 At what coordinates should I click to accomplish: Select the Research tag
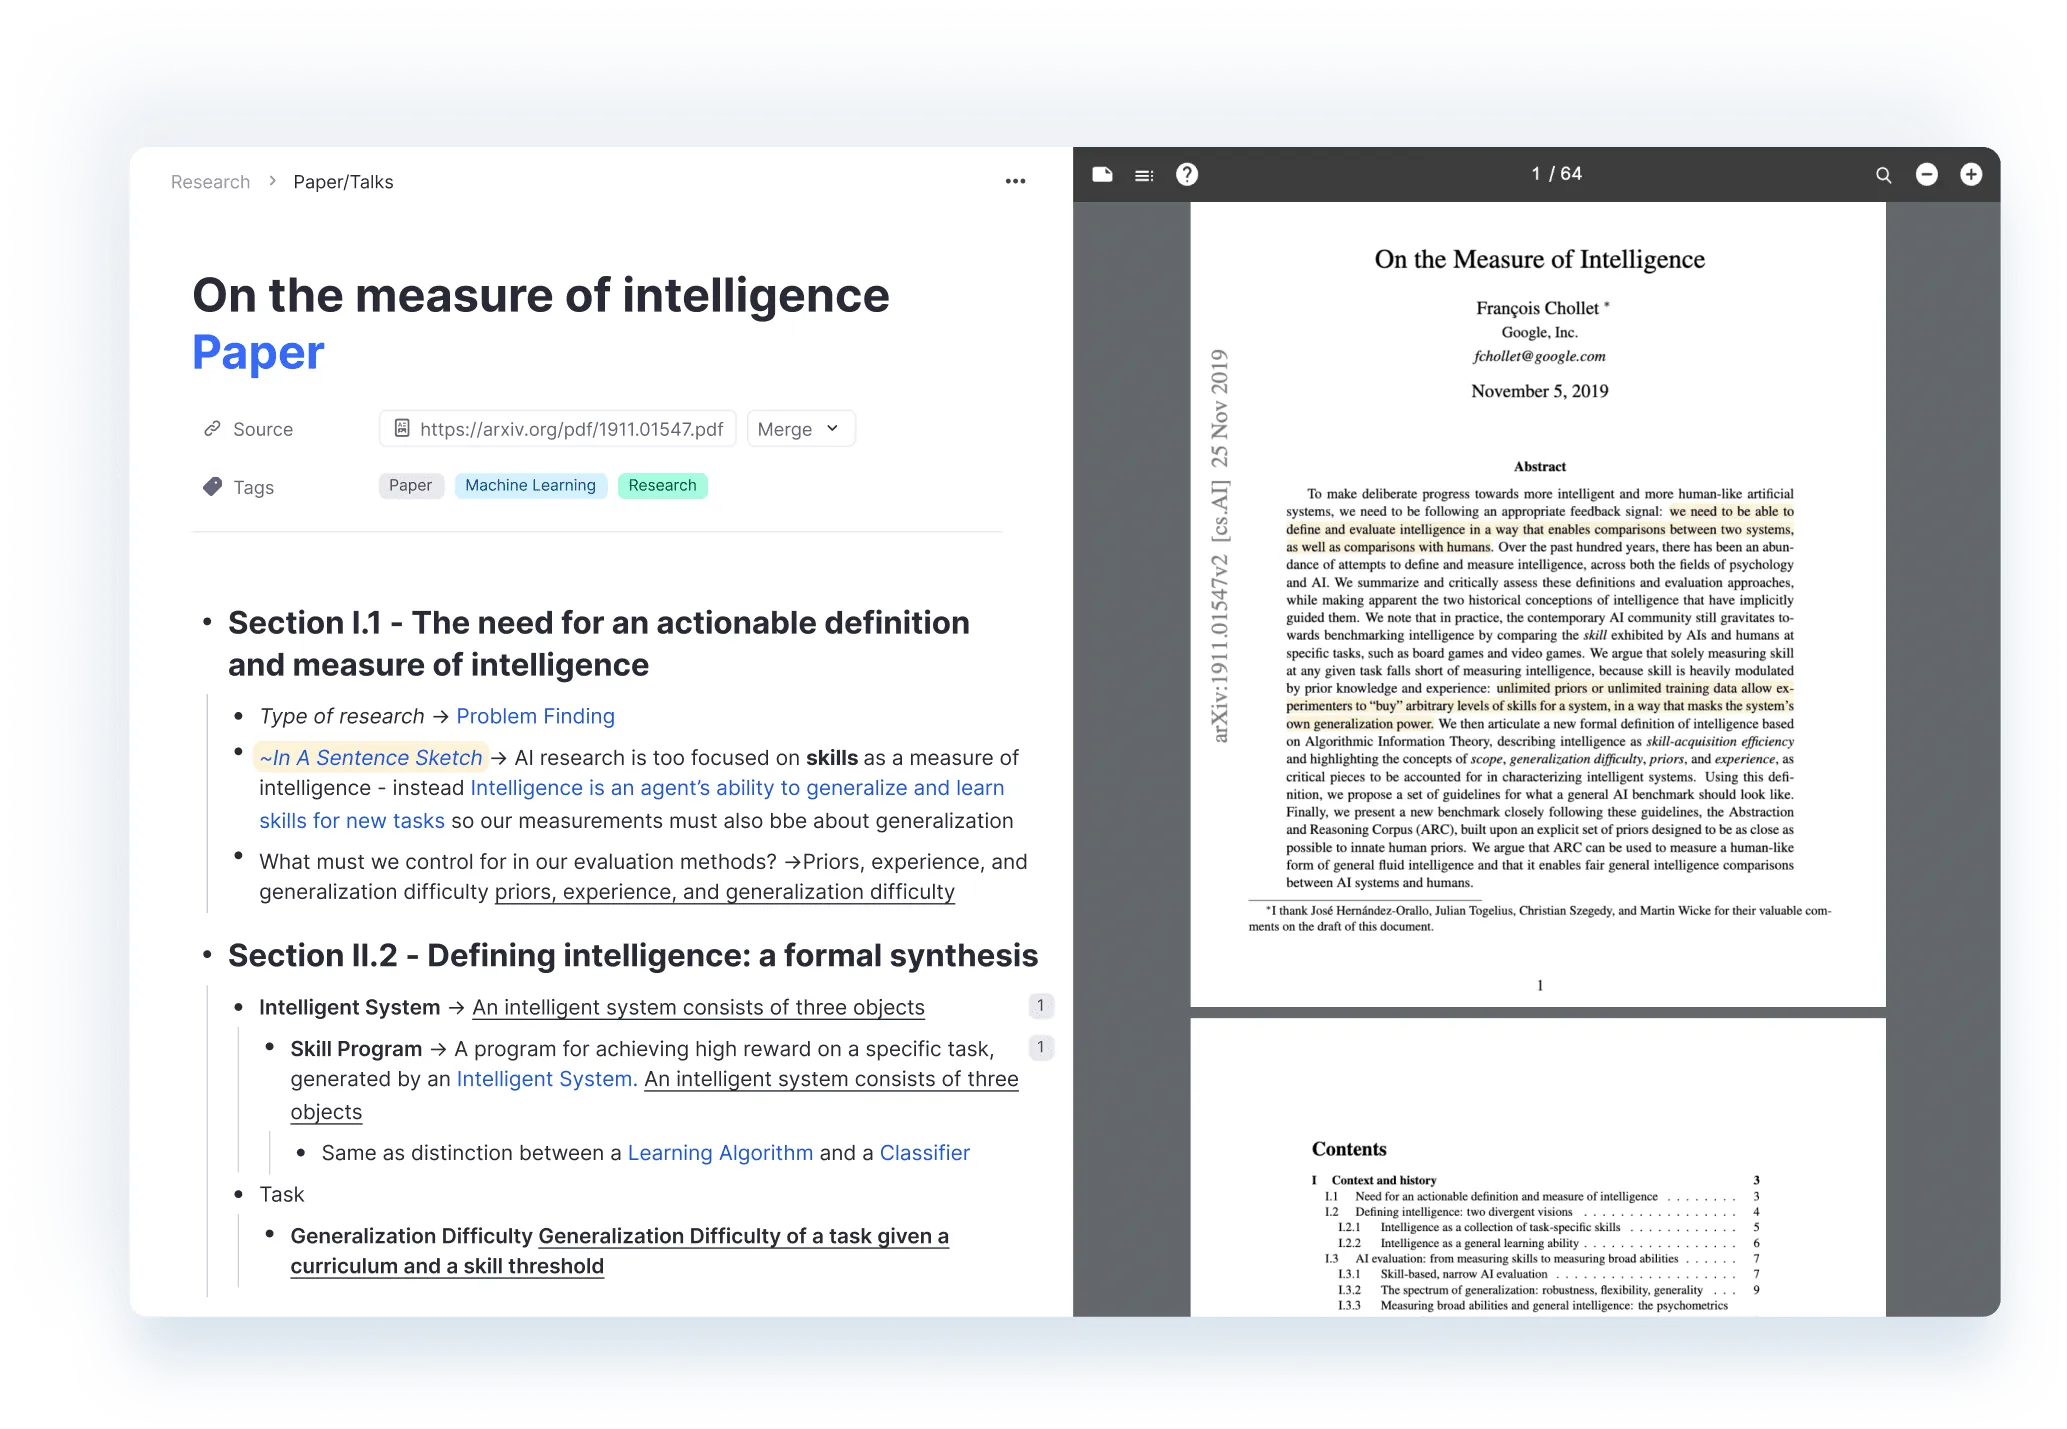pos(662,485)
